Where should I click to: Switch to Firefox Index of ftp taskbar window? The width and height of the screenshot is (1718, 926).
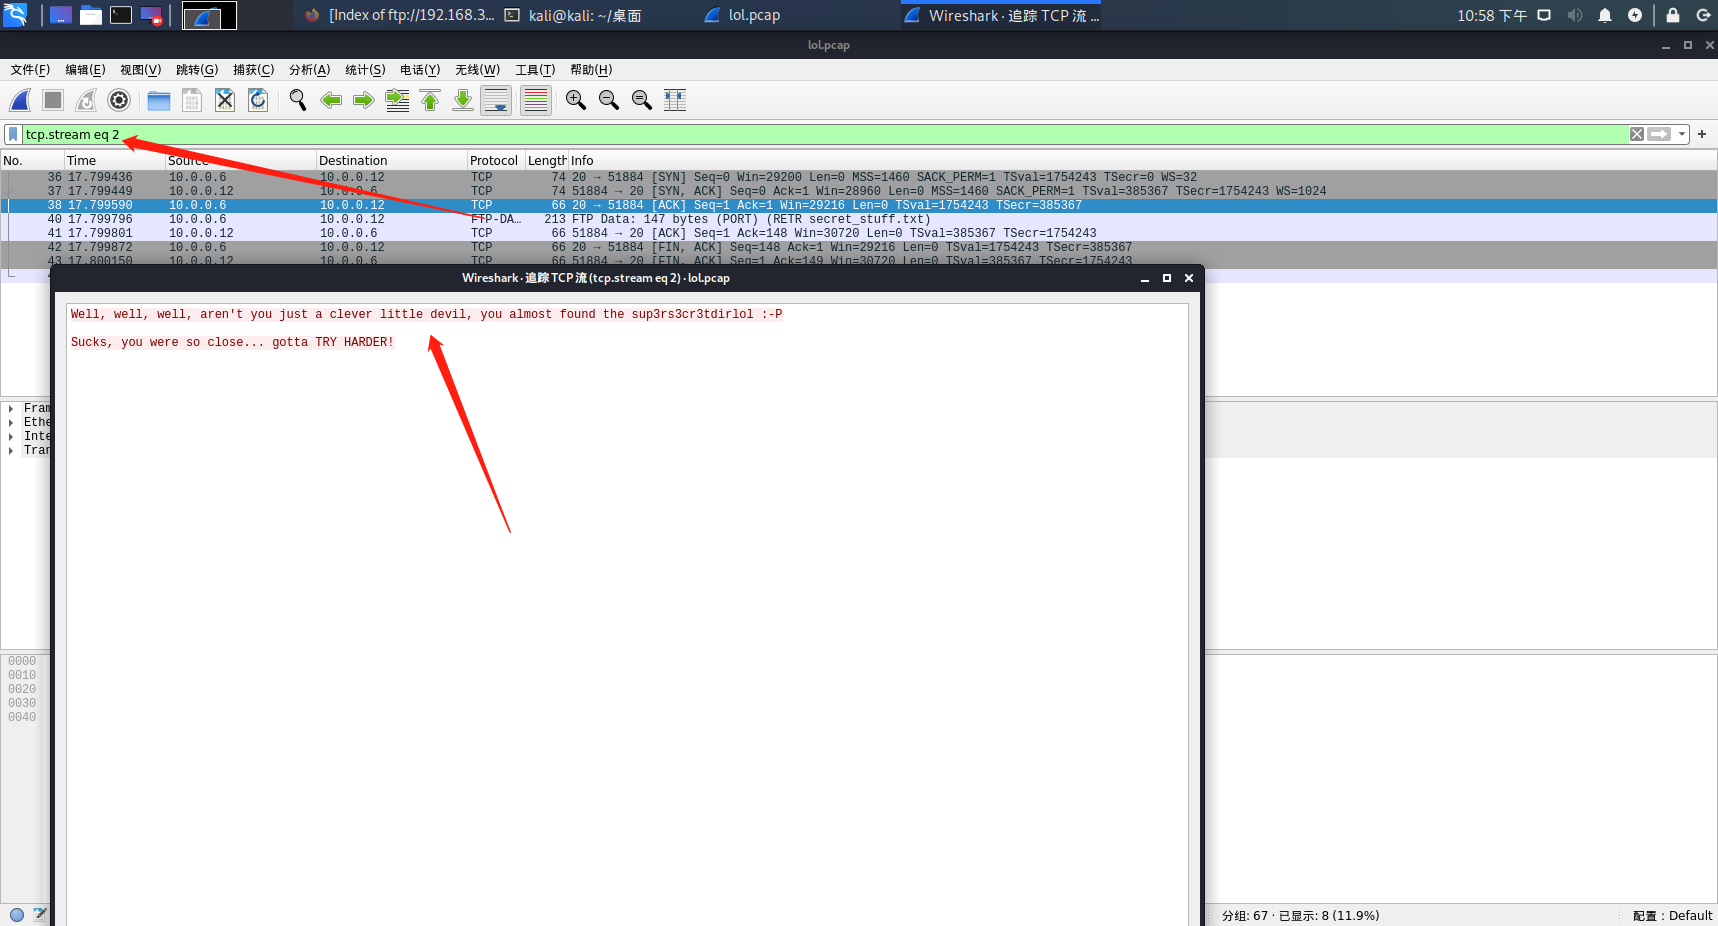[x=399, y=15]
